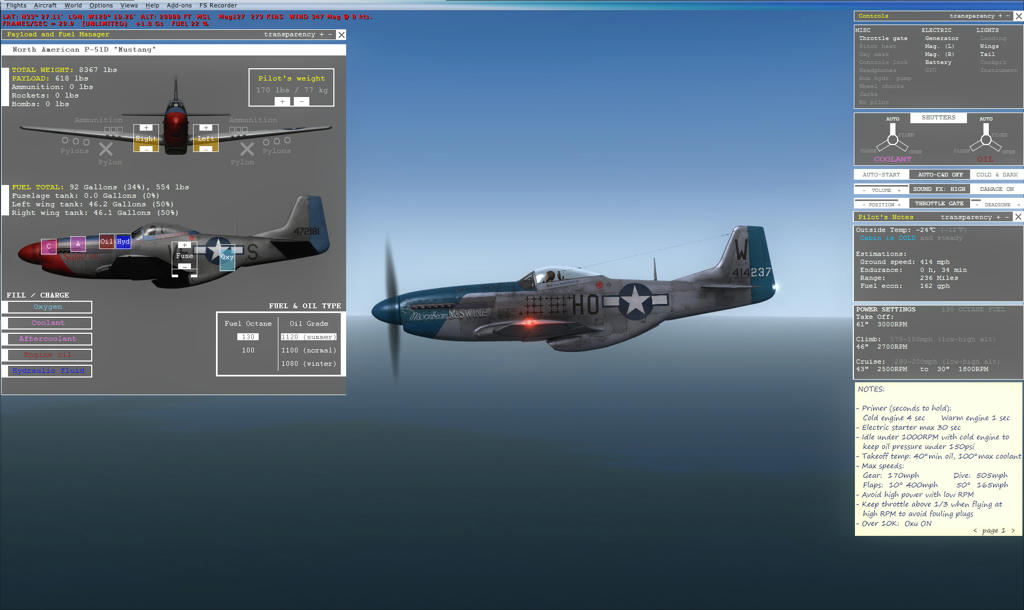Viewport: 1024px width, 610px height.
Task: Remove fuel from Left wing tank
Action: (205, 149)
